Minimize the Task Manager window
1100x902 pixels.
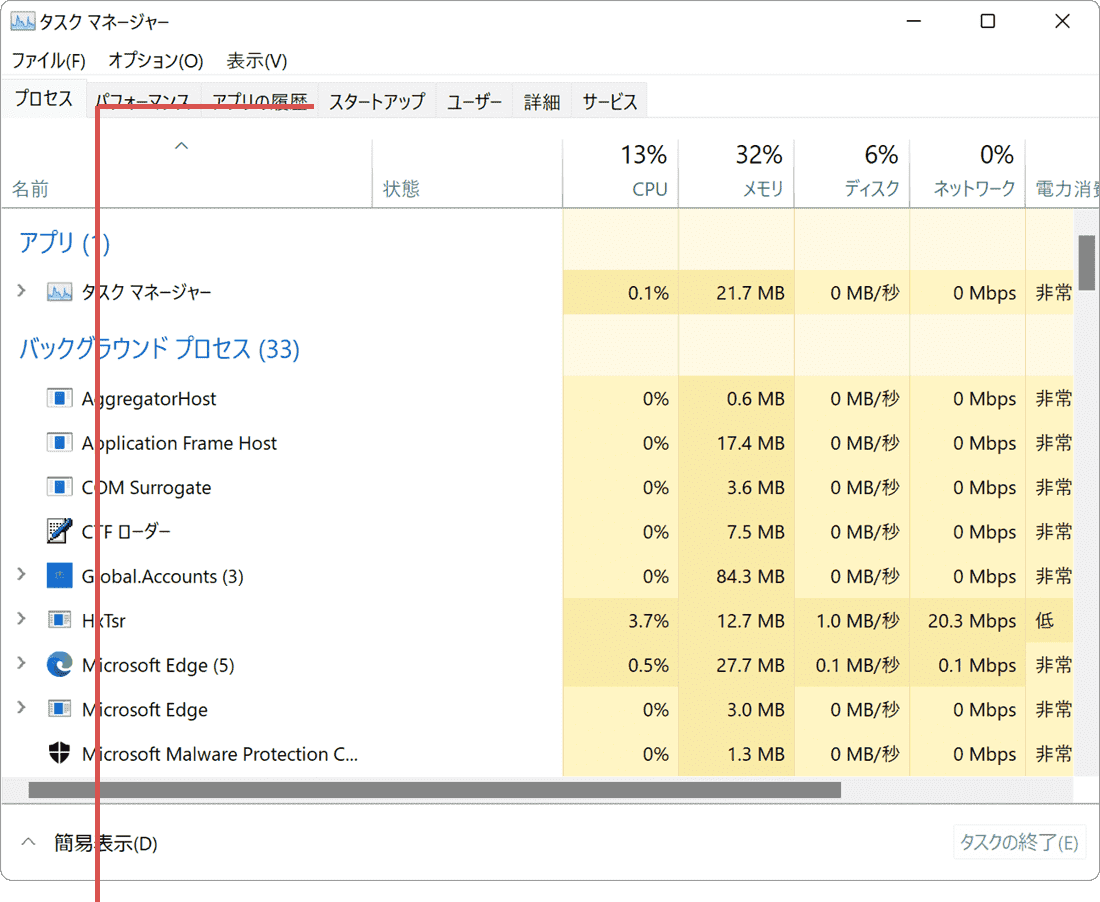[913, 21]
